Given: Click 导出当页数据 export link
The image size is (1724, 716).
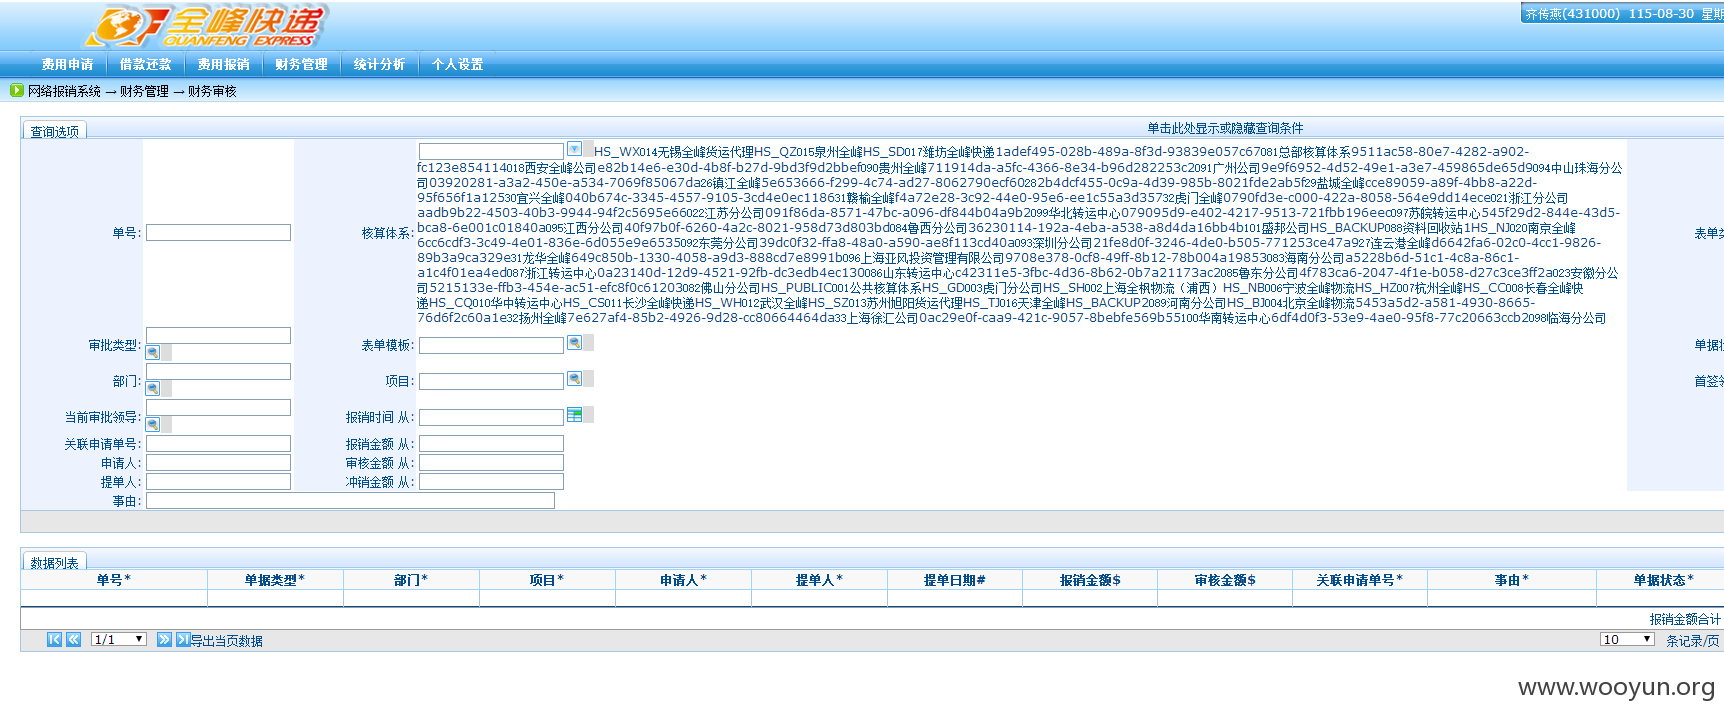Looking at the screenshot, I should pos(227,641).
